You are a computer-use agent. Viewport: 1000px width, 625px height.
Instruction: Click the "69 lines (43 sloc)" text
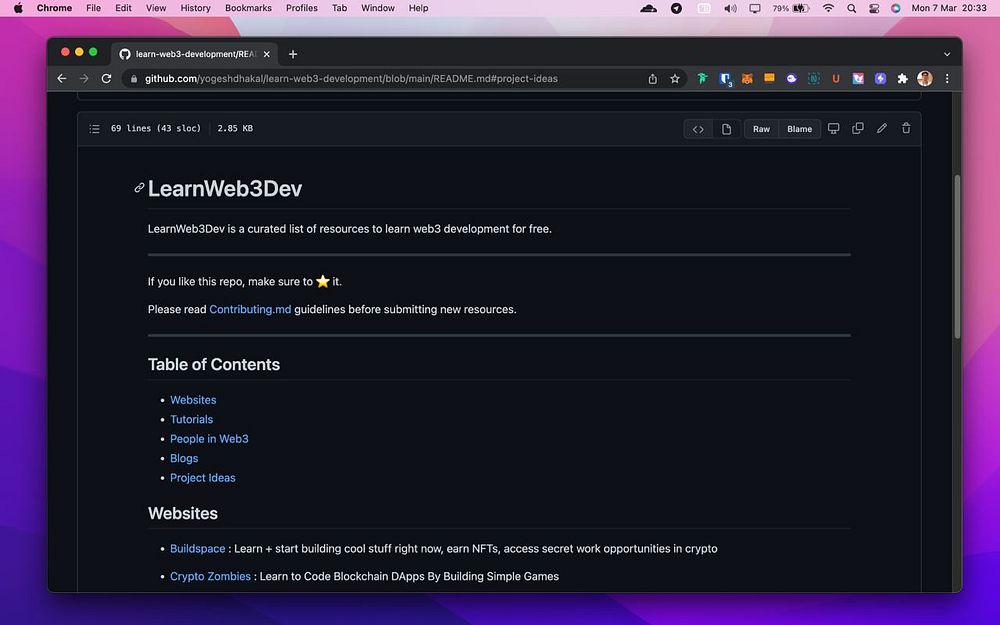click(x=156, y=128)
